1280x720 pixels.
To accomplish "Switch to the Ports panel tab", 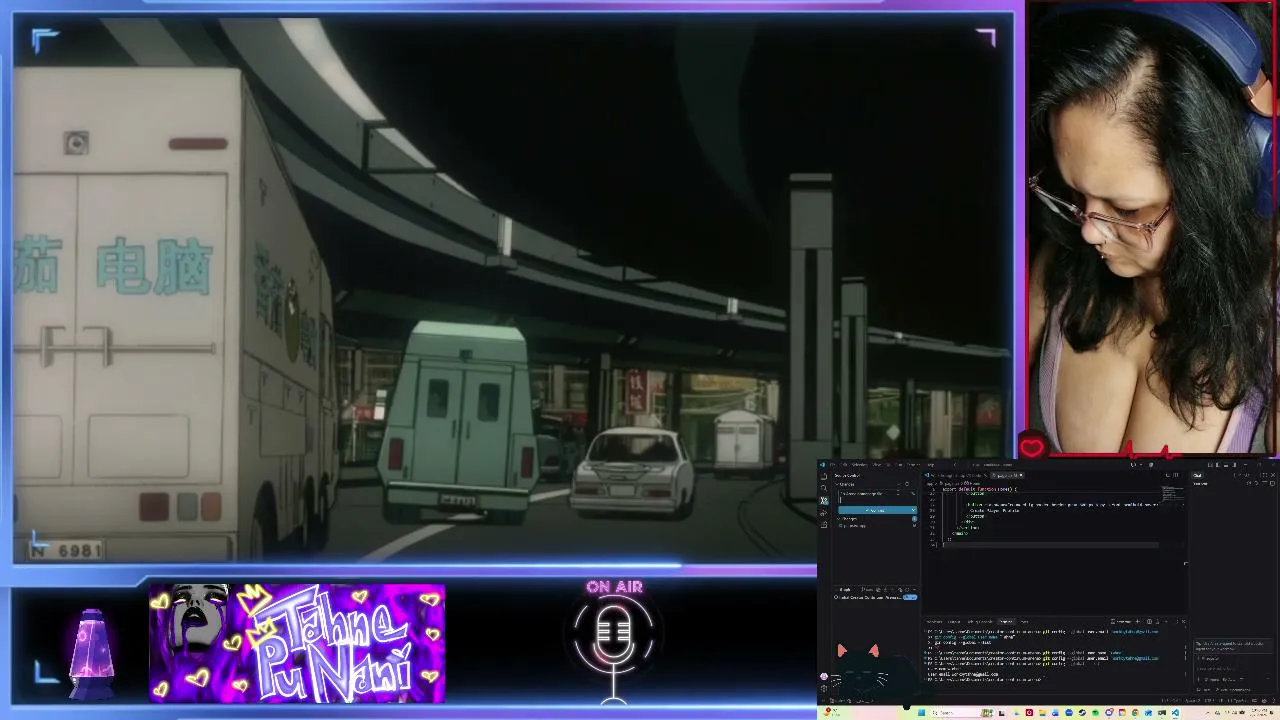I will tap(1025, 621).
